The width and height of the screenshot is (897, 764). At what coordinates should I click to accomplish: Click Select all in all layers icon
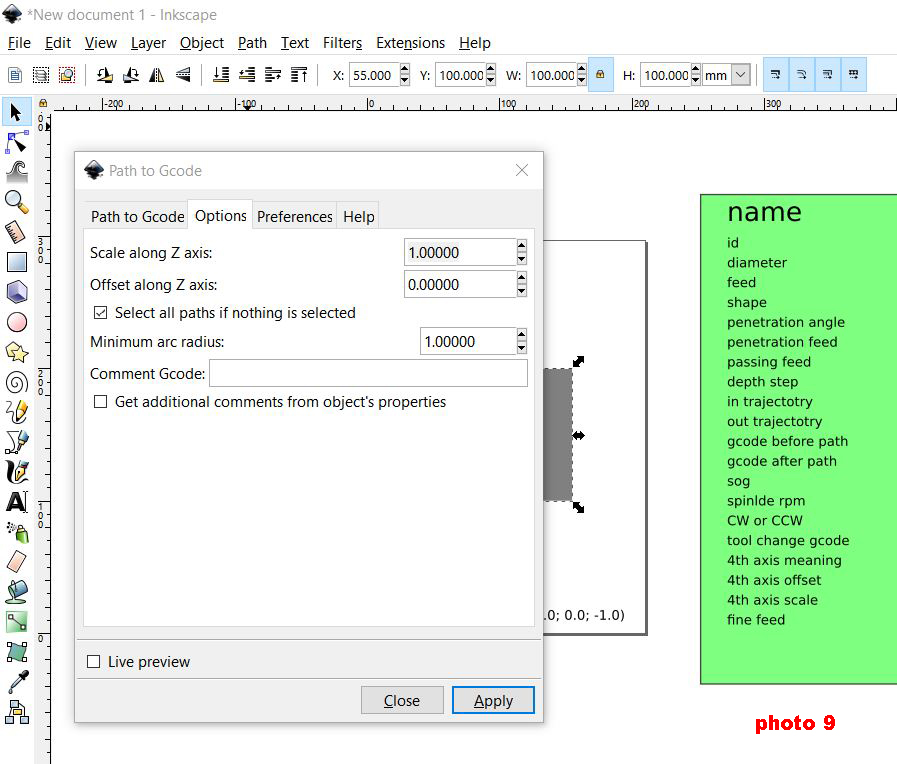click(41, 75)
